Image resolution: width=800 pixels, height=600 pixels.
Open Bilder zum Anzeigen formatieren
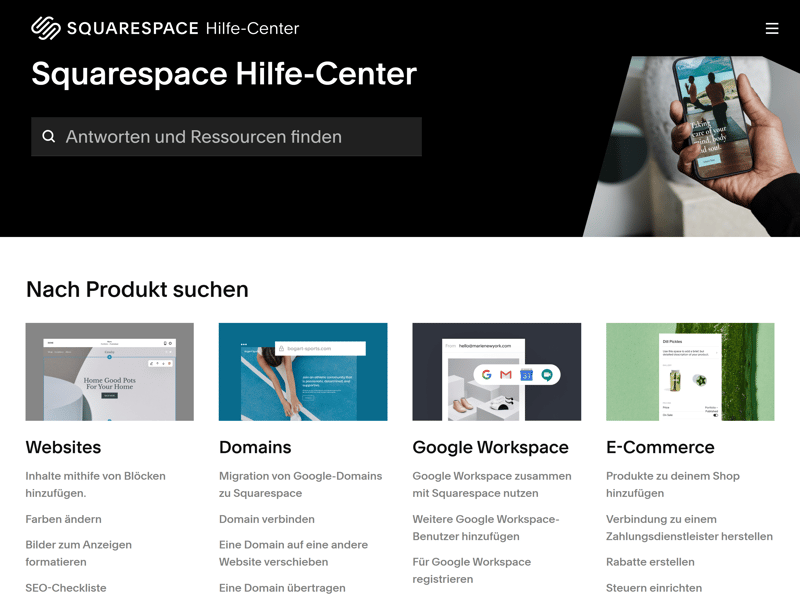pos(79,554)
